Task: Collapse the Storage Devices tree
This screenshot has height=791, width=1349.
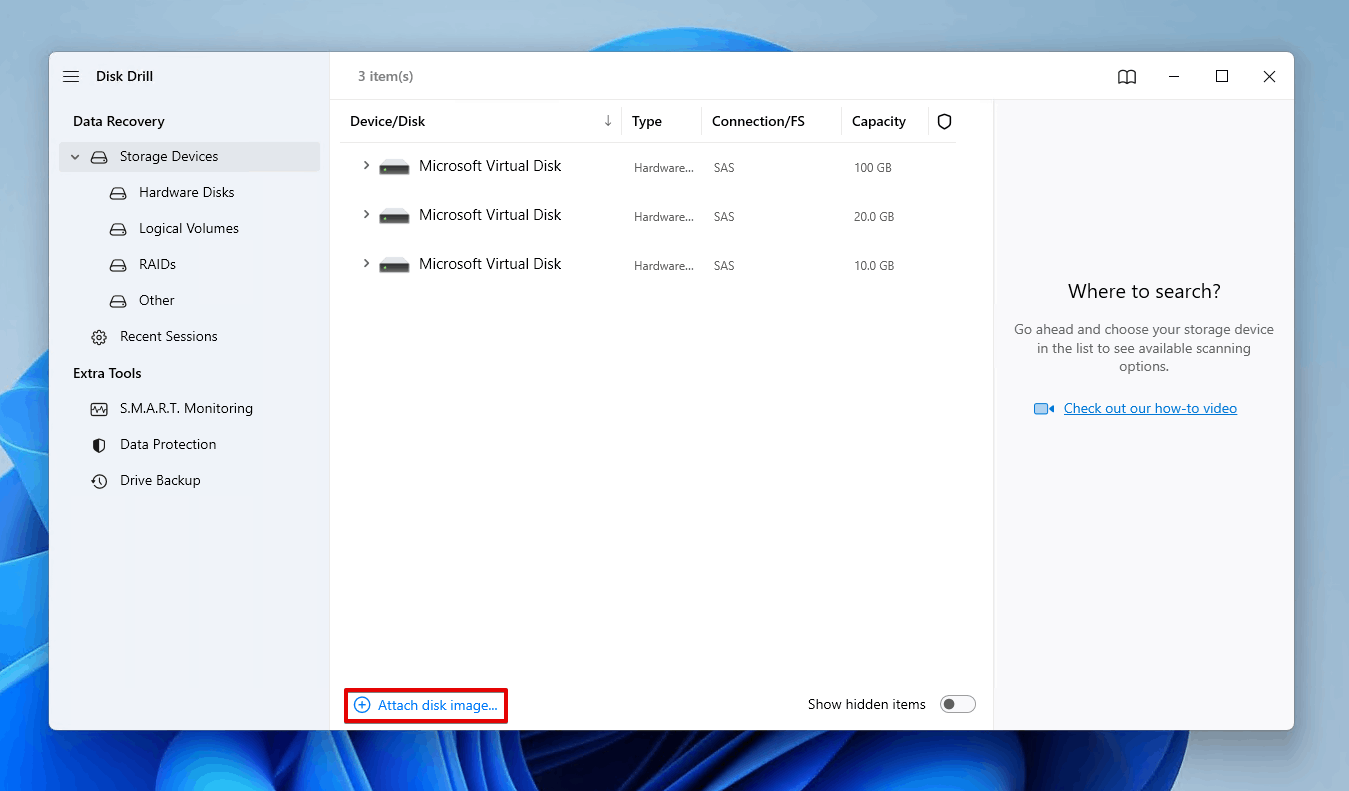Action: [75, 157]
